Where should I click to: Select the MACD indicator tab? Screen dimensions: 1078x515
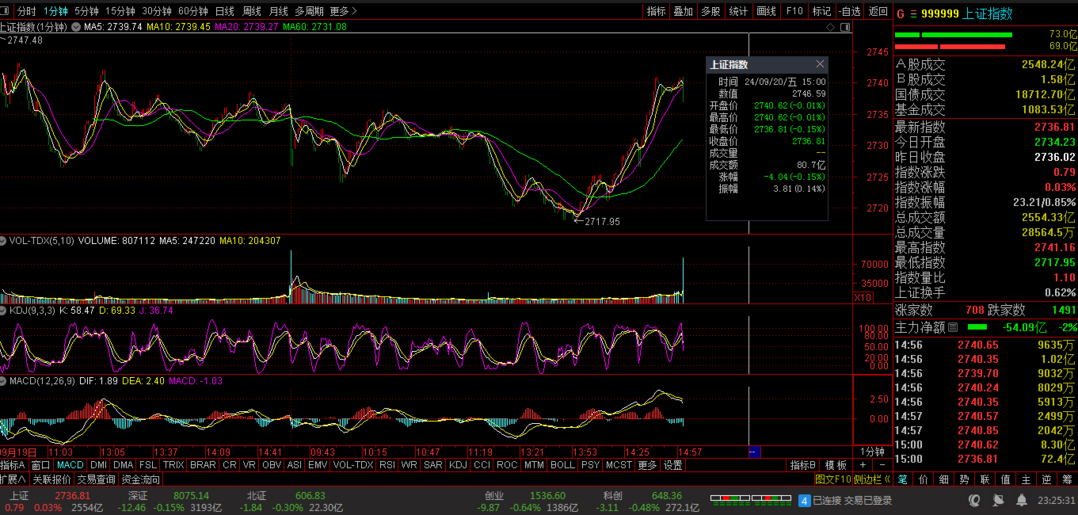point(71,465)
